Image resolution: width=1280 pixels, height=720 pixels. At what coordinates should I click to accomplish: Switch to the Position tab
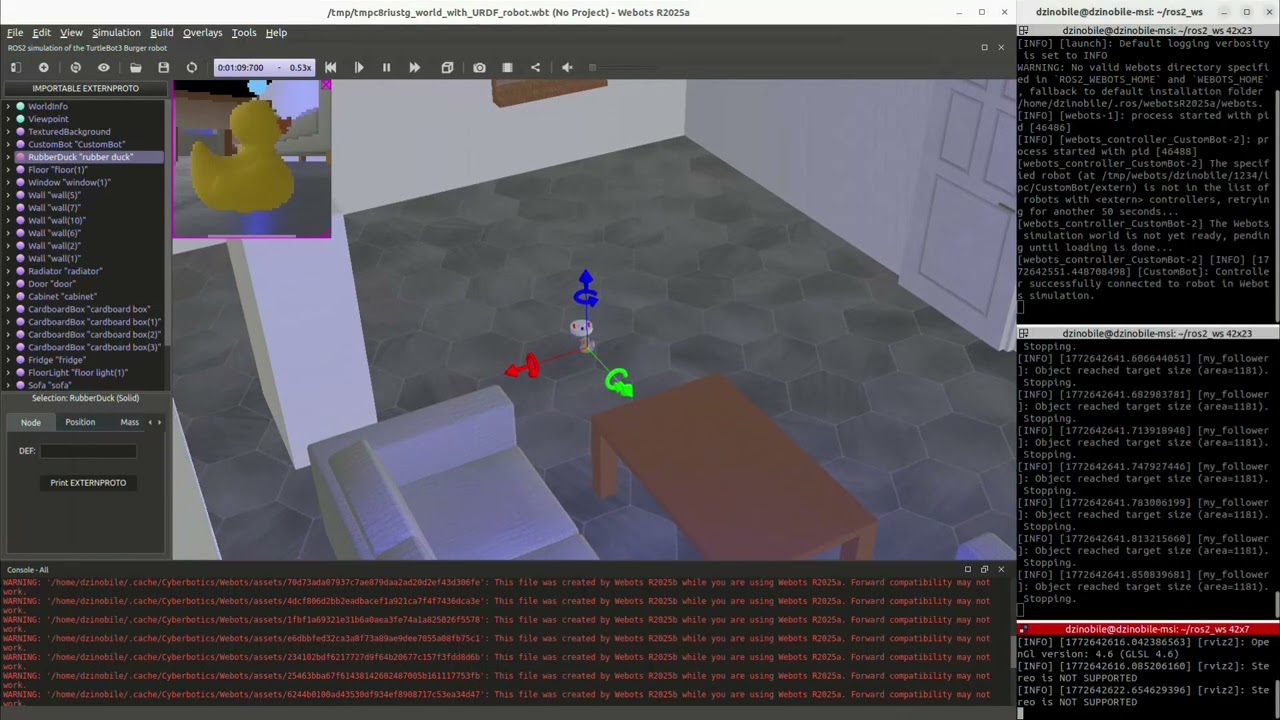coord(80,422)
